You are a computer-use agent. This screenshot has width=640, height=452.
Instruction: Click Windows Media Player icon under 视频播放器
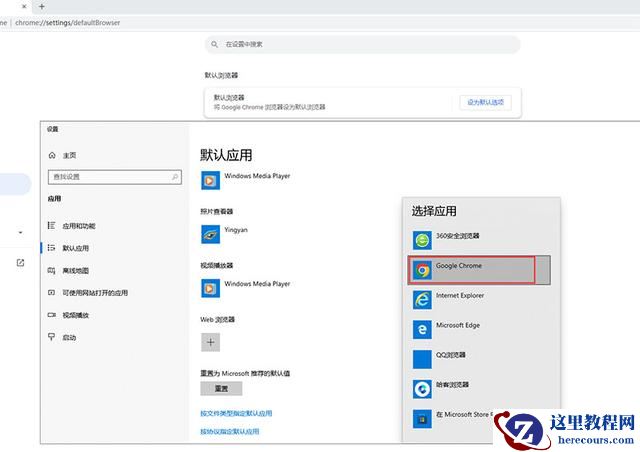211,288
